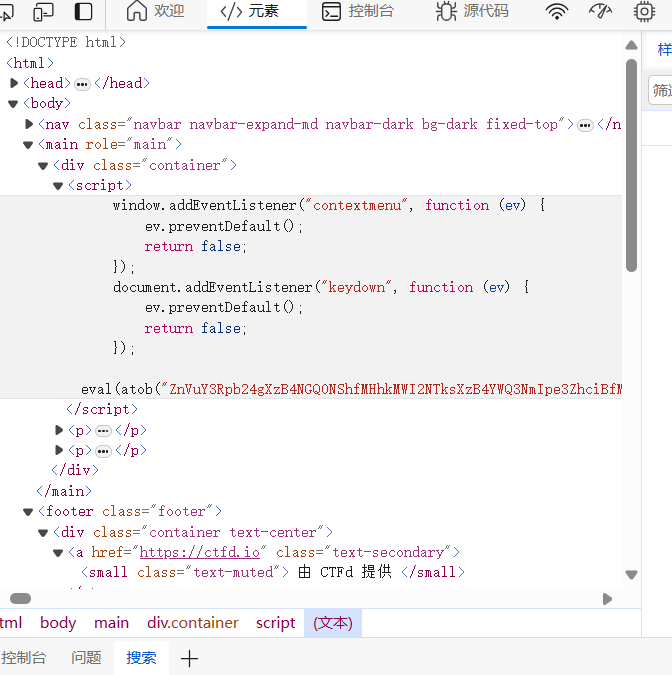Toggle device emulation mode icon

(x=43, y=12)
